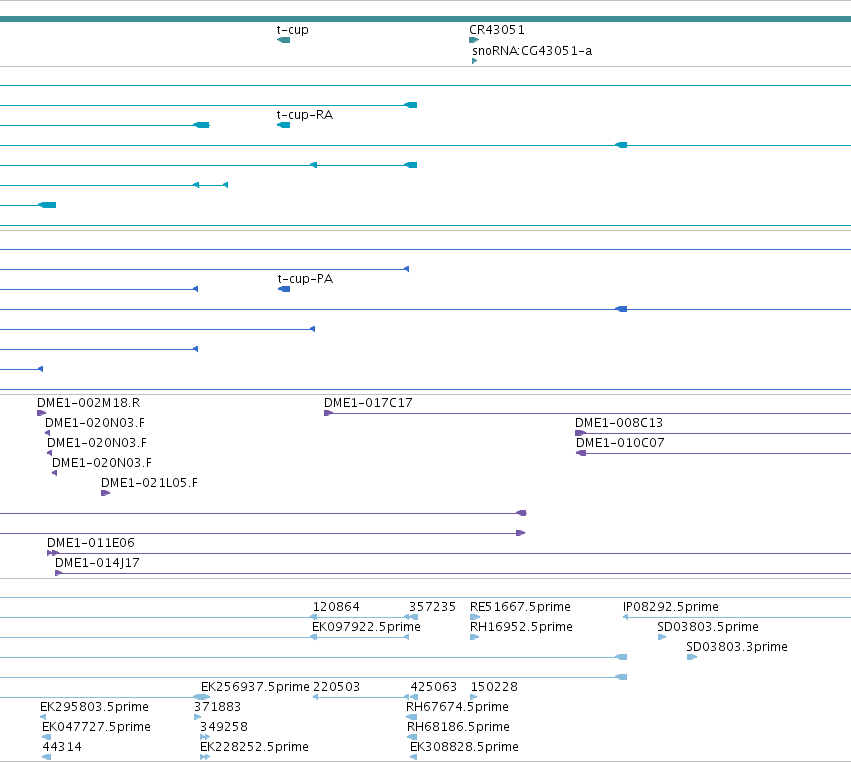Screen dimensions: 851x762
Task: Select EK047727.5prime label
Action: point(96,727)
